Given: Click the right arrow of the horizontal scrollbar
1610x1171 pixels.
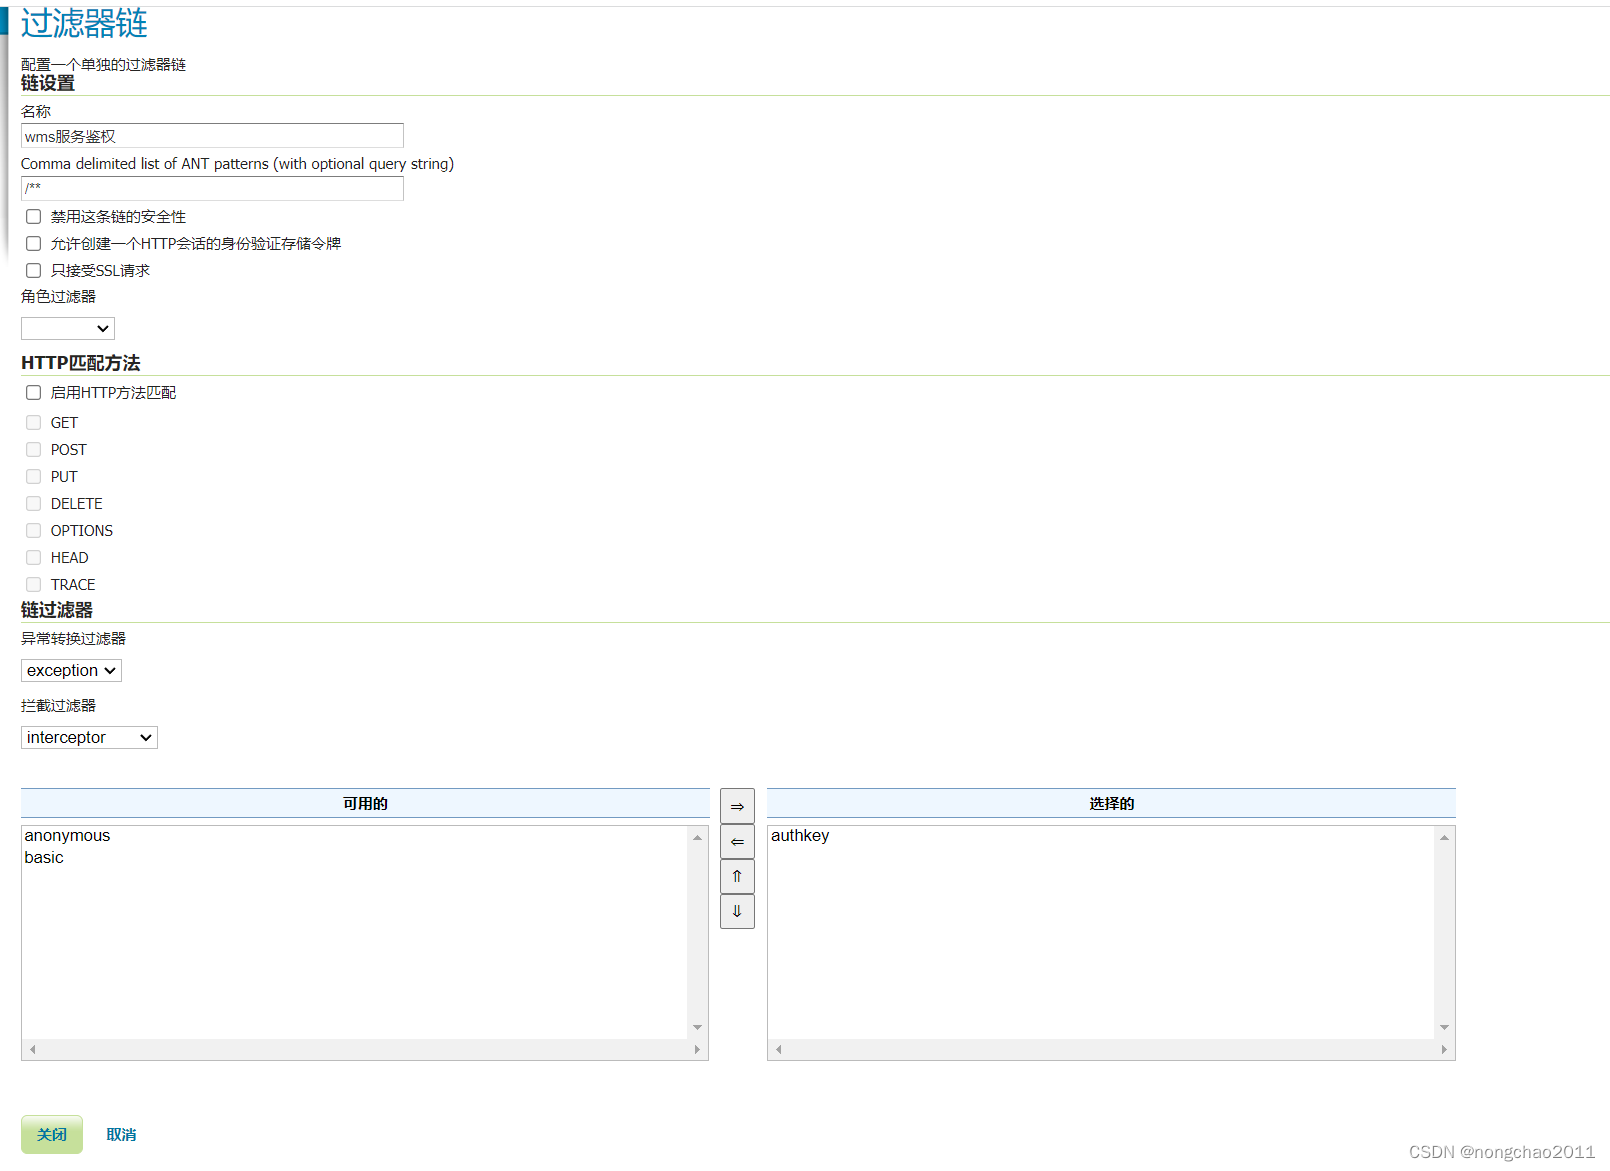Looking at the screenshot, I should coord(698,1049).
